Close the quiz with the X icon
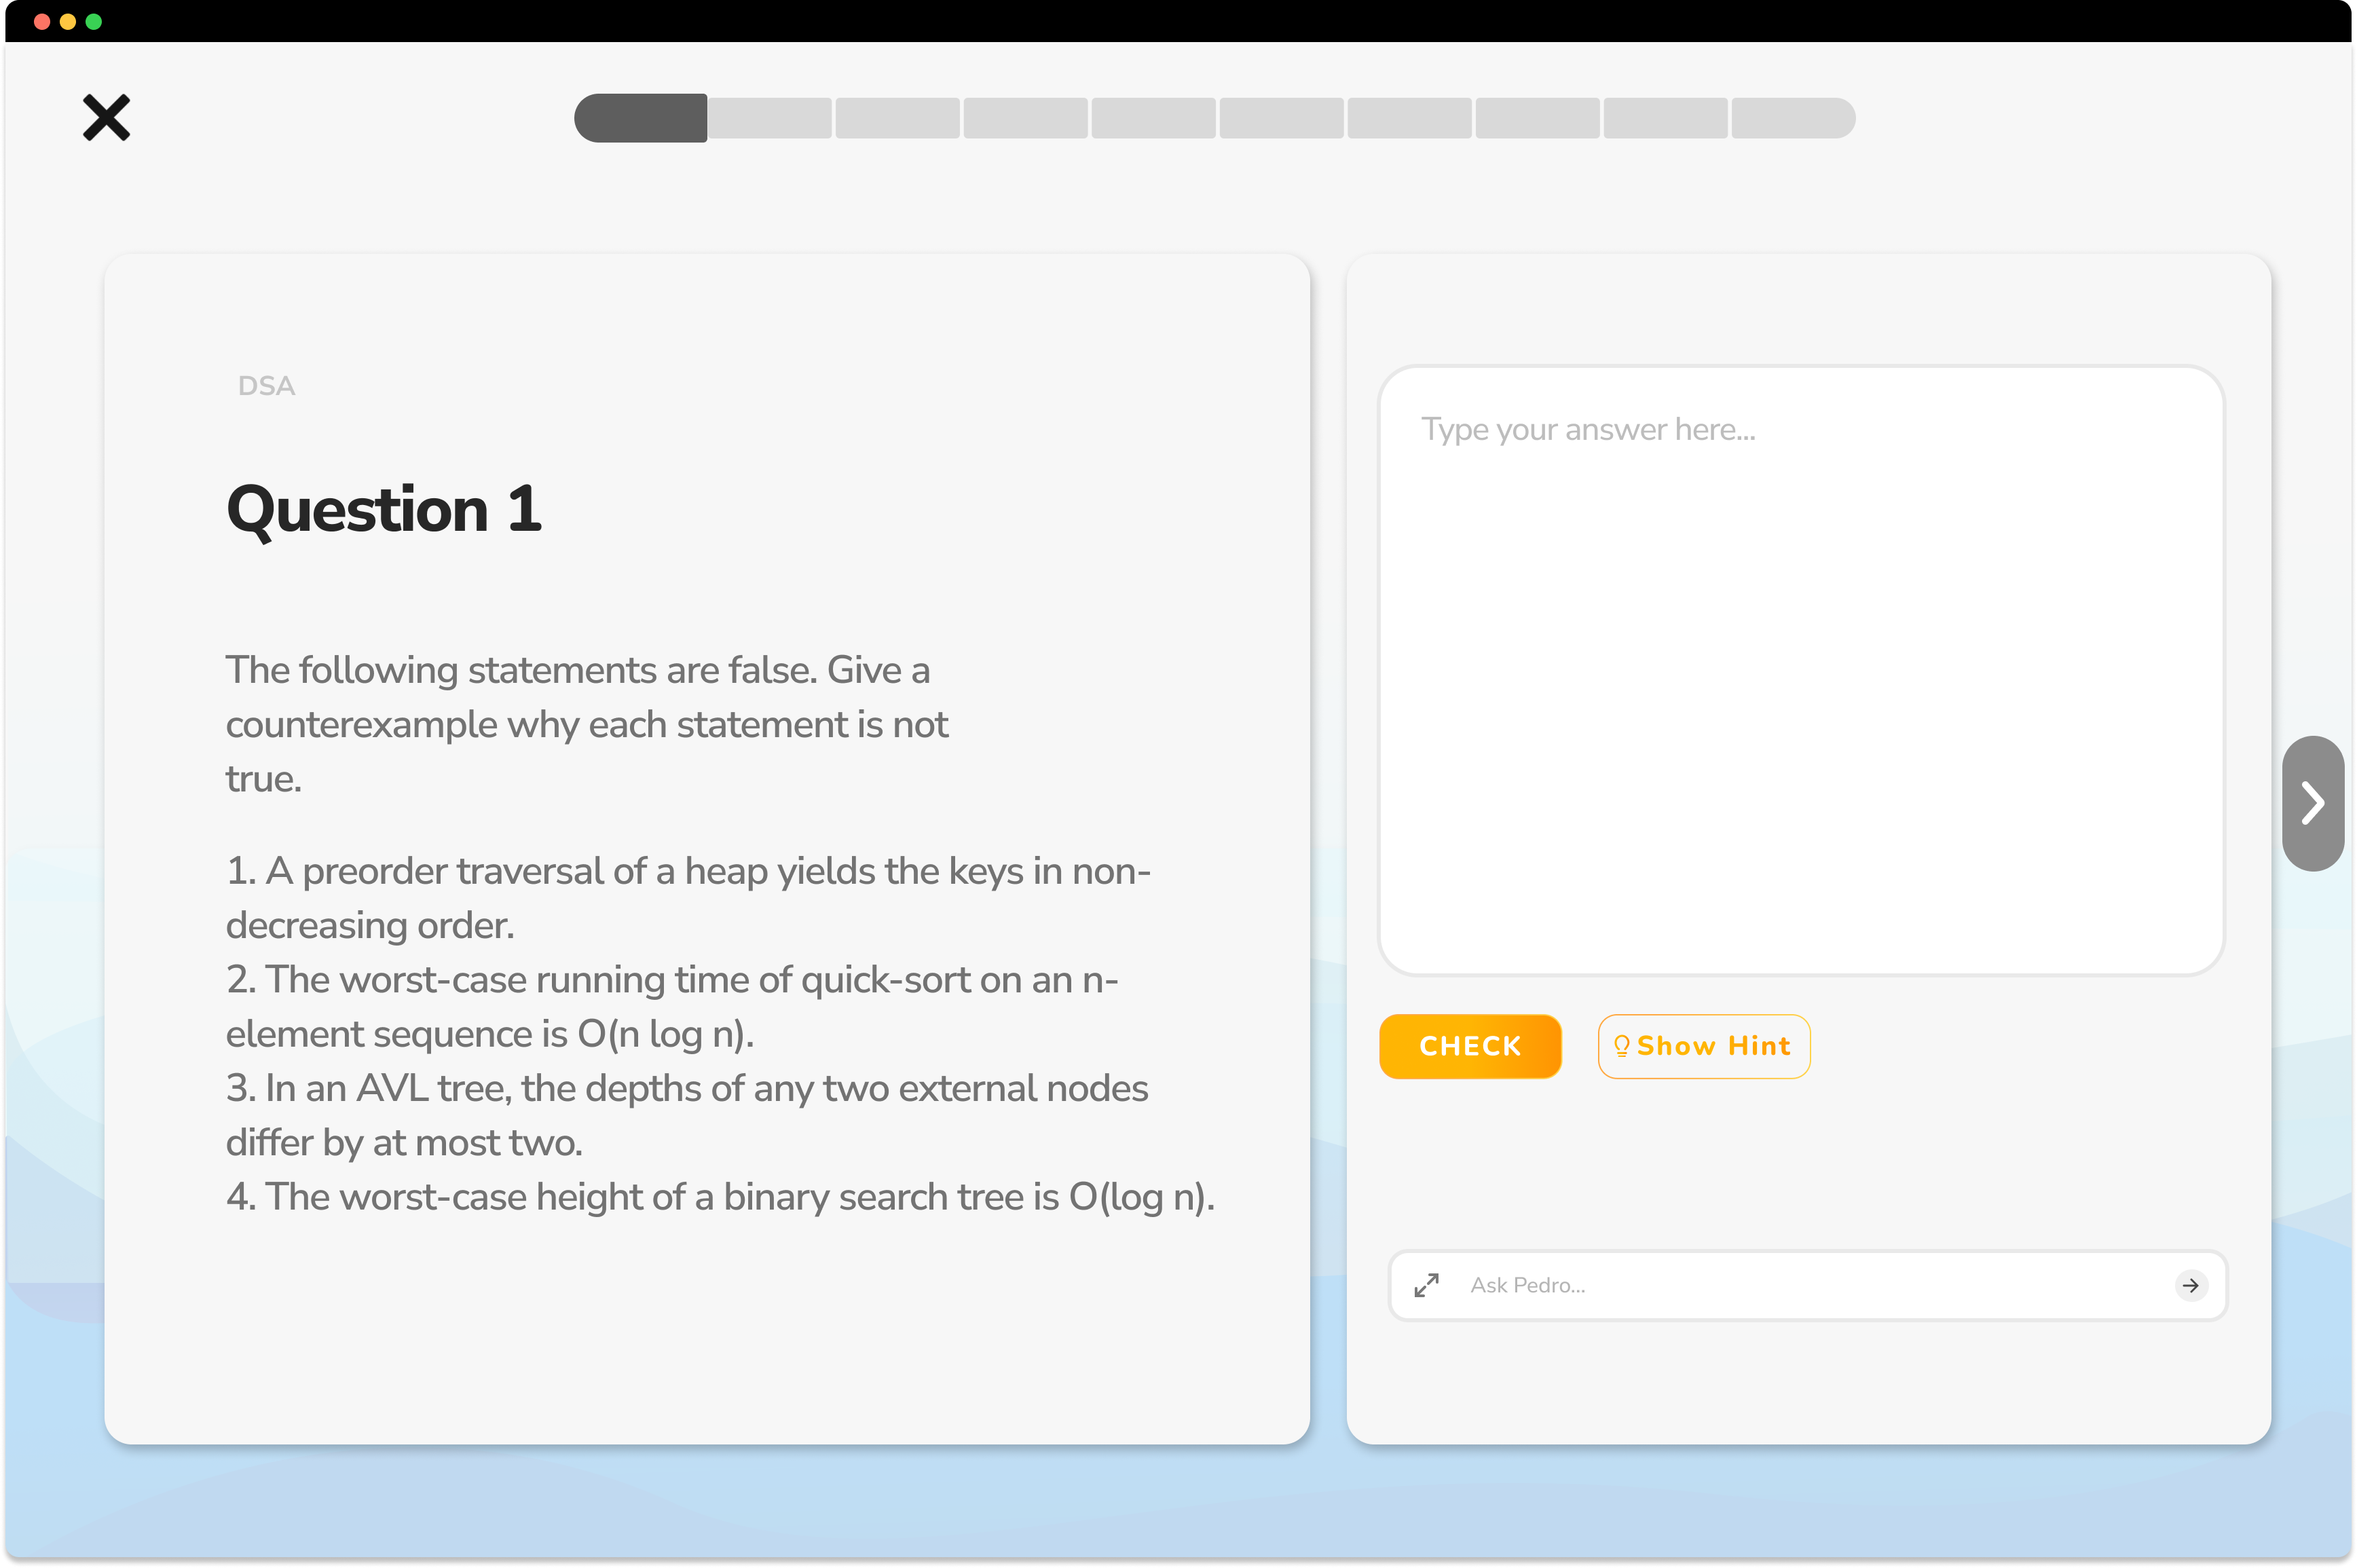This screenshot has height=1568, width=2357. [x=106, y=118]
